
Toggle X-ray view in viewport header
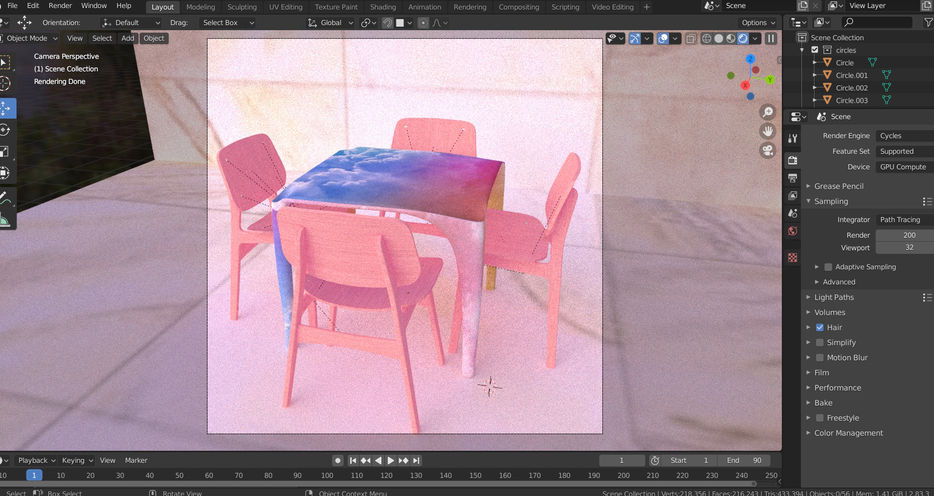click(x=690, y=39)
